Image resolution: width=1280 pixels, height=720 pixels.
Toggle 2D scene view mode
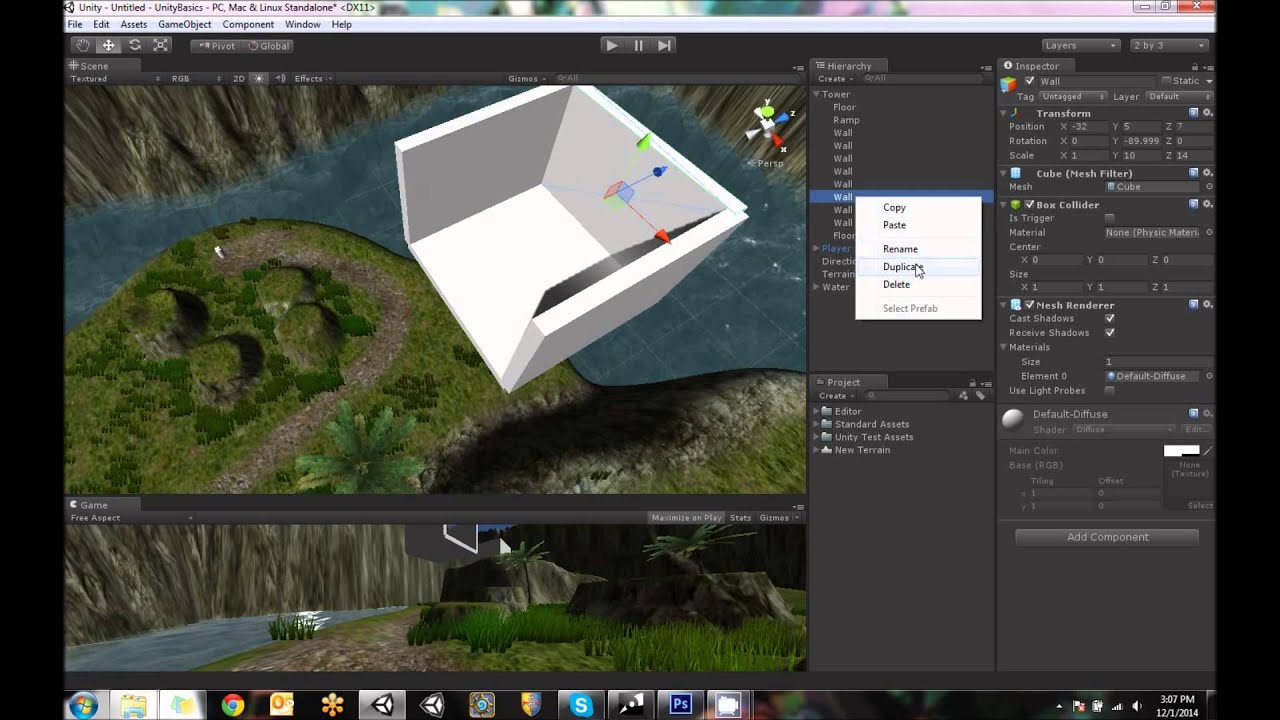tap(239, 78)
